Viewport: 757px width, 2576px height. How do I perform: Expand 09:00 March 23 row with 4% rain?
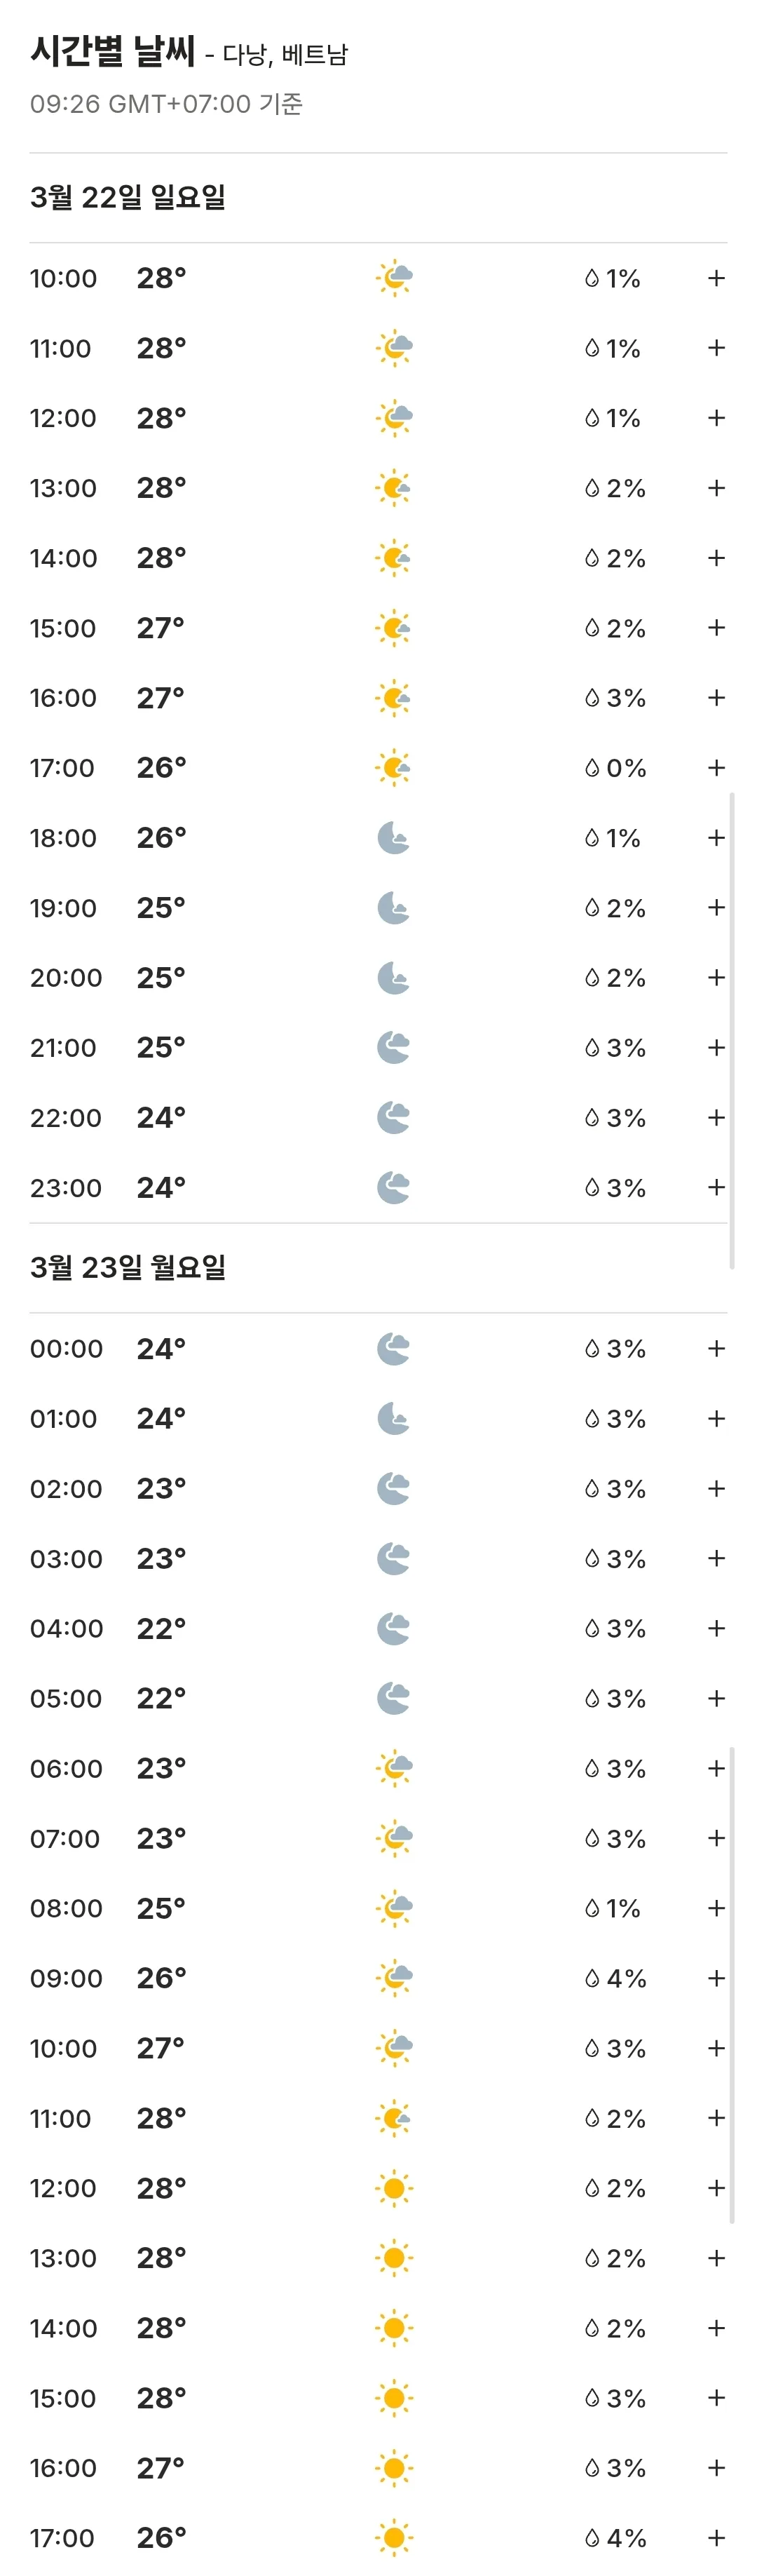[716, 1979]
